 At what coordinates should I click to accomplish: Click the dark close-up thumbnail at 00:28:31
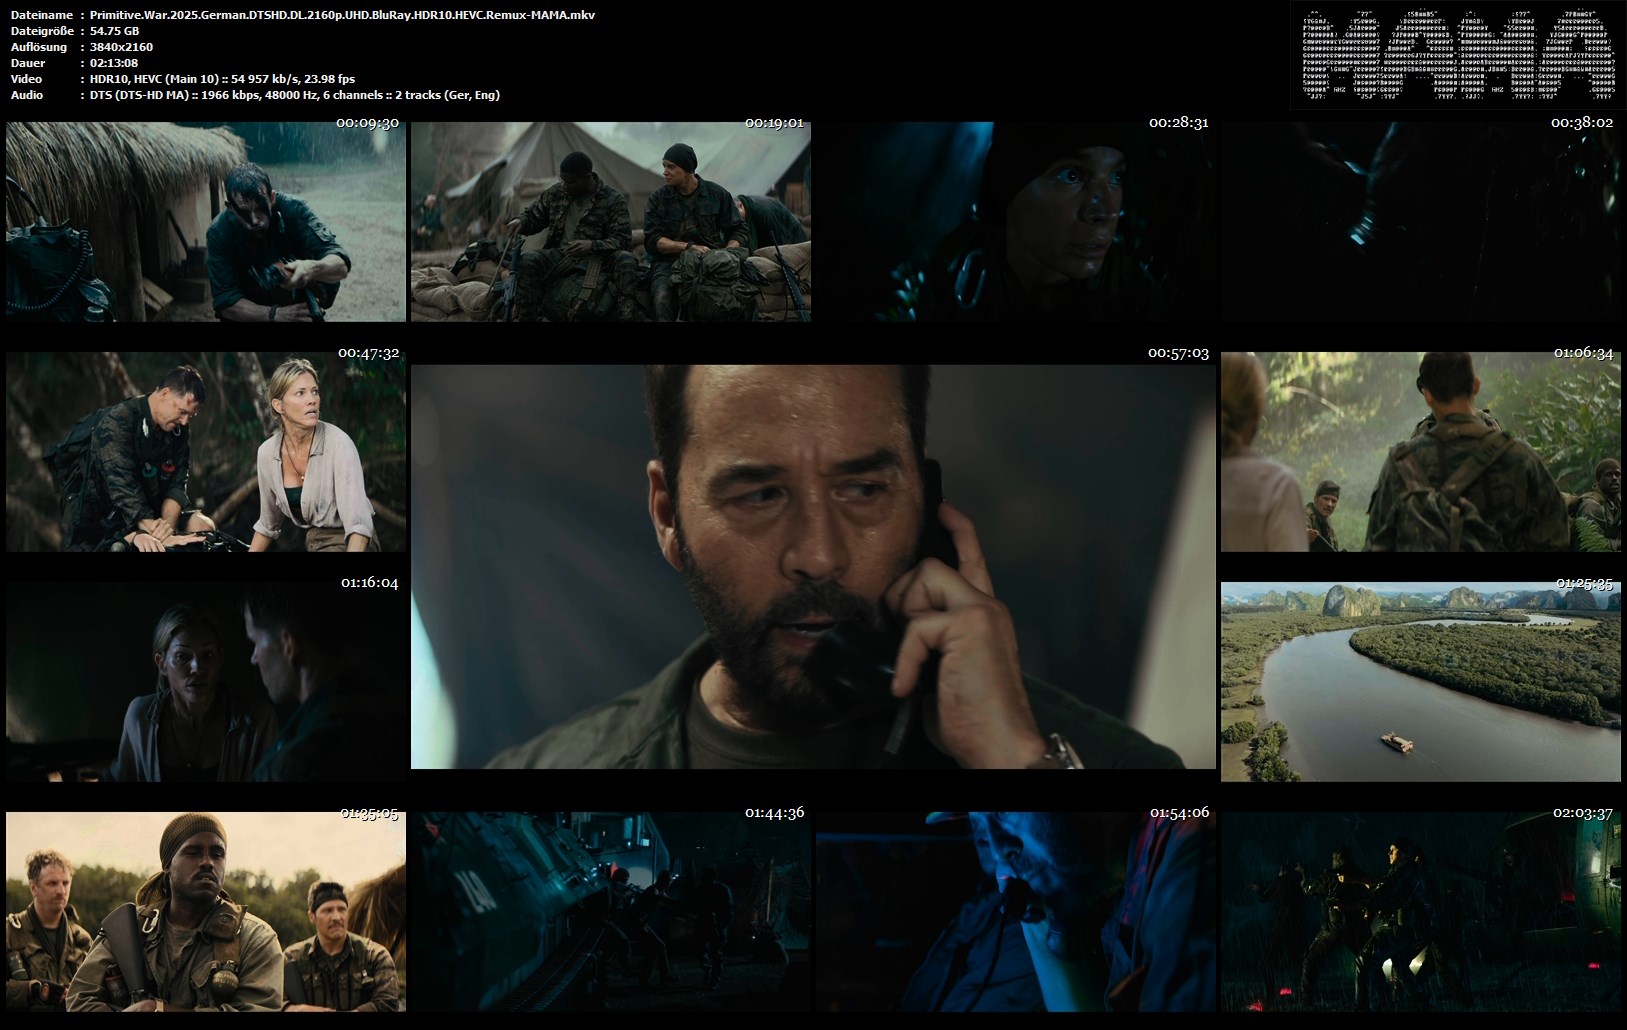tap(1016, 222)
